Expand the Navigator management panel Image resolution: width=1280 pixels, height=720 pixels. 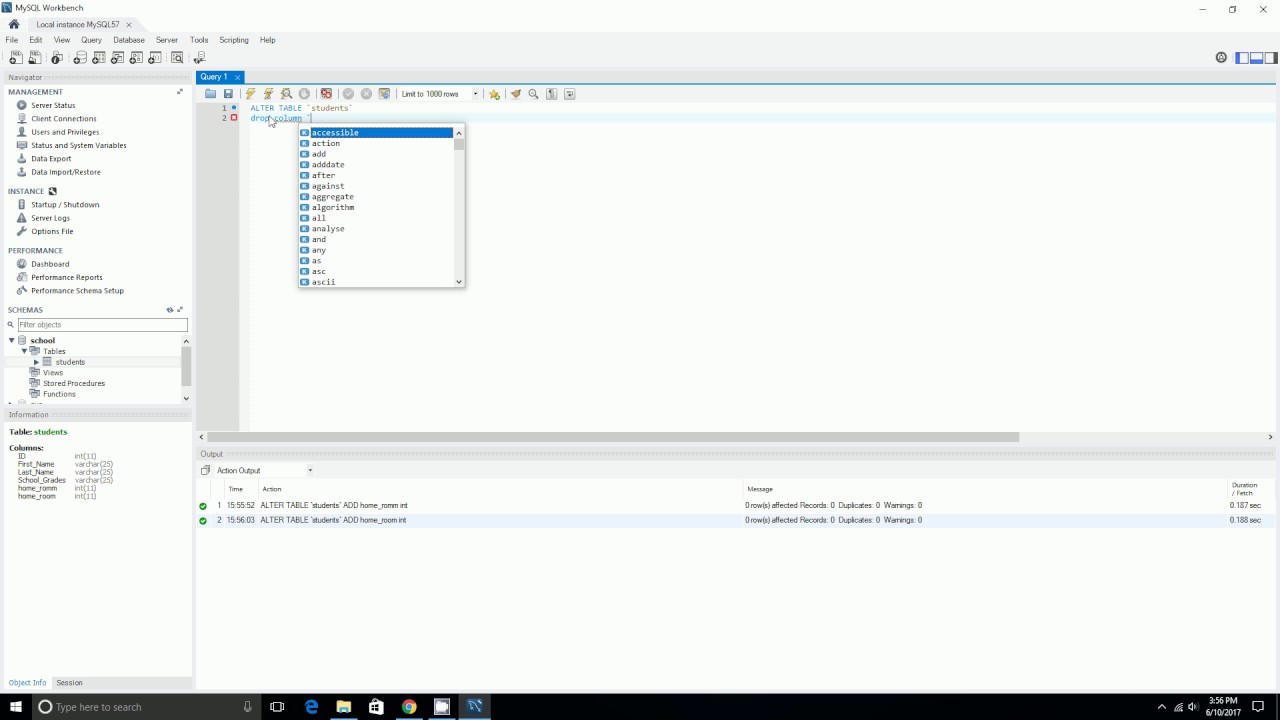pyautogui.click(x=180, y=92)
